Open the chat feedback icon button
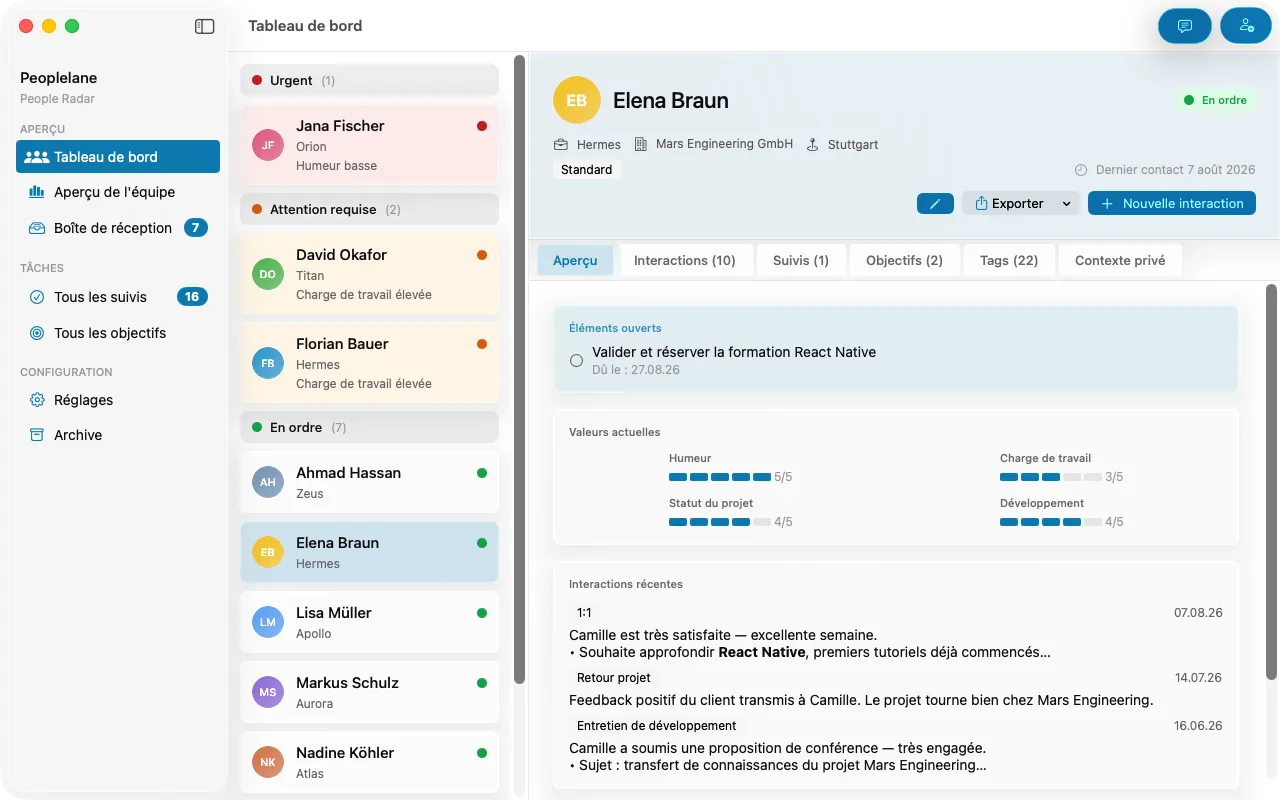This screenshot has height=800, width=1280. click(x=1185, y=26)
